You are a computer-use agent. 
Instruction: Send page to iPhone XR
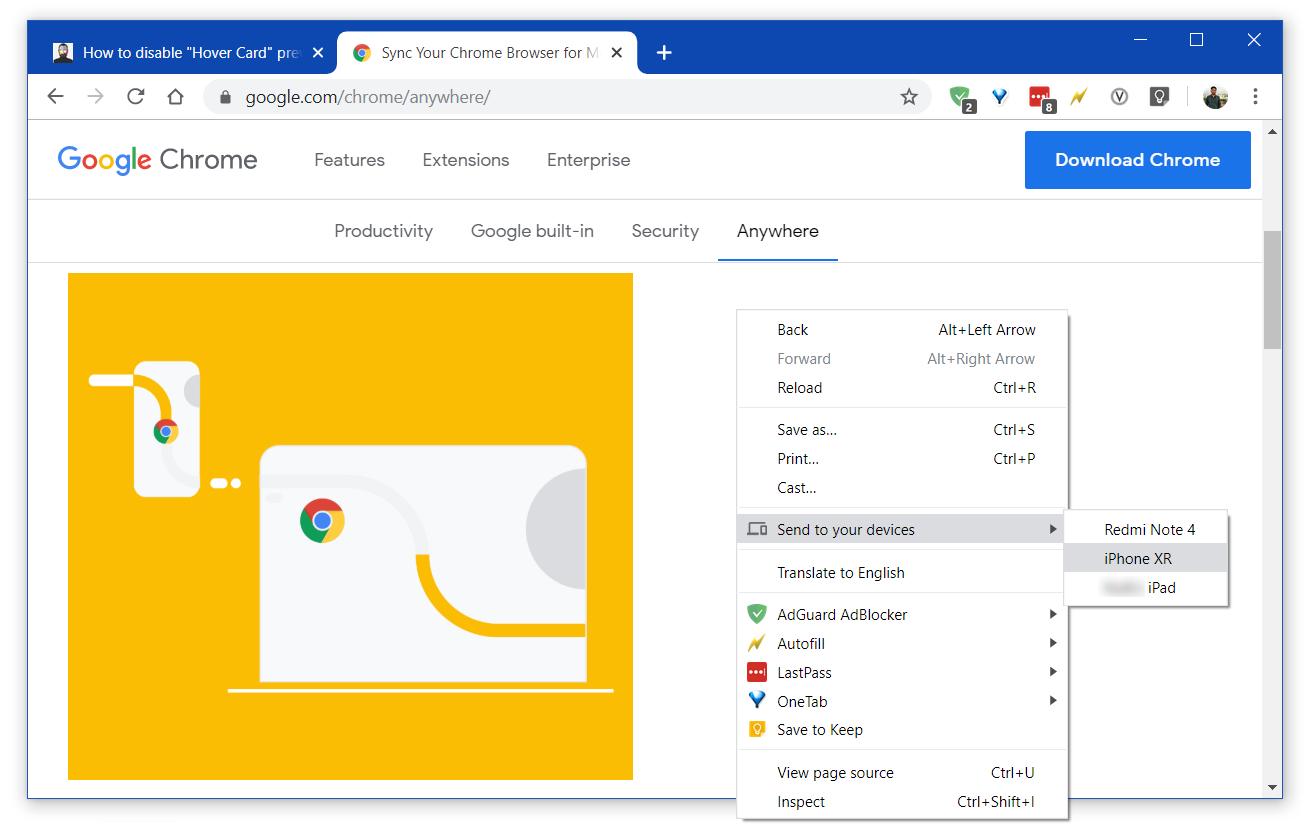(1146, 559)
